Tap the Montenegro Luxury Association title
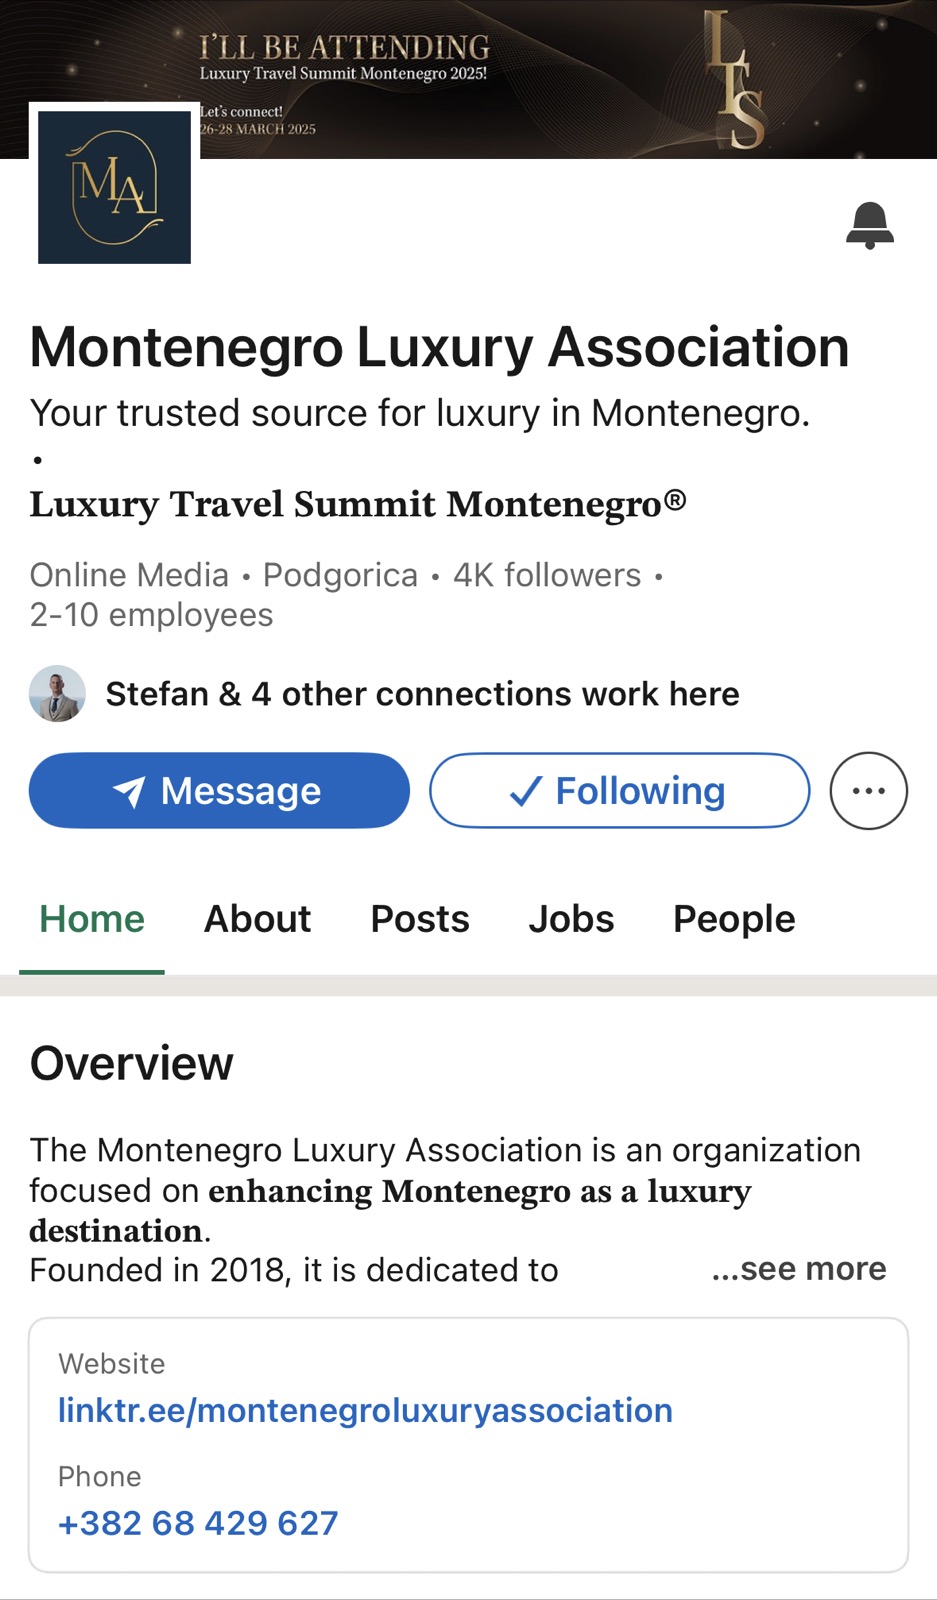 pos(439,347)
